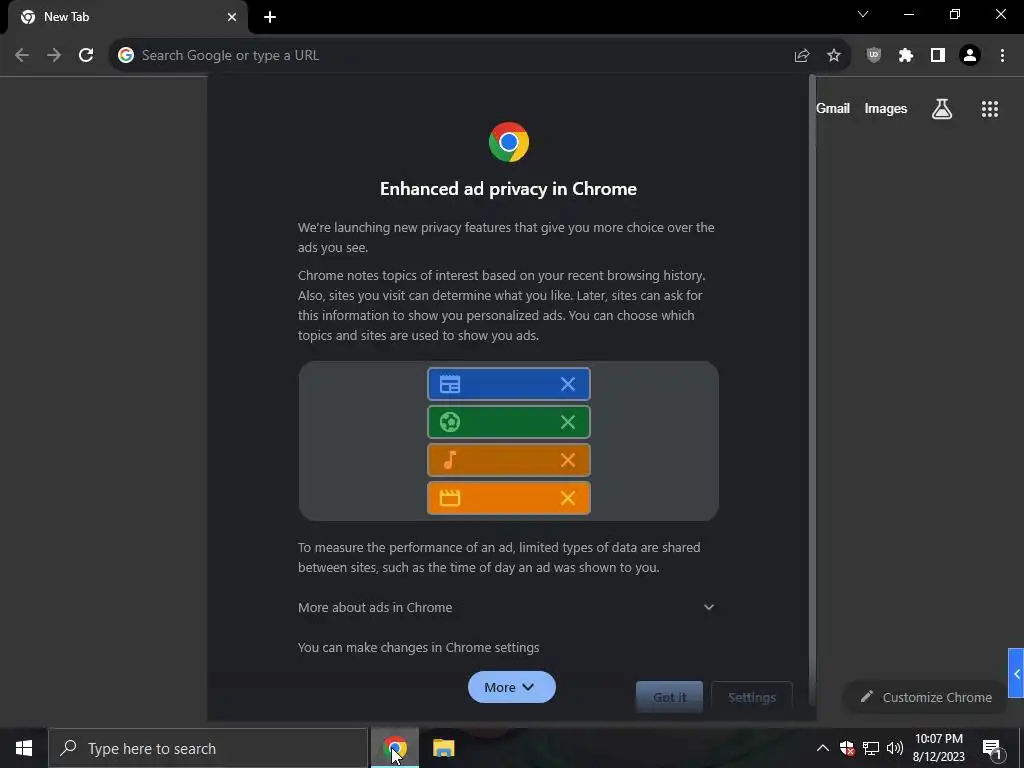Open File Explorer from taskbar
The width and height of the screenshot is (1024, 768).
(x=443, y=748)
